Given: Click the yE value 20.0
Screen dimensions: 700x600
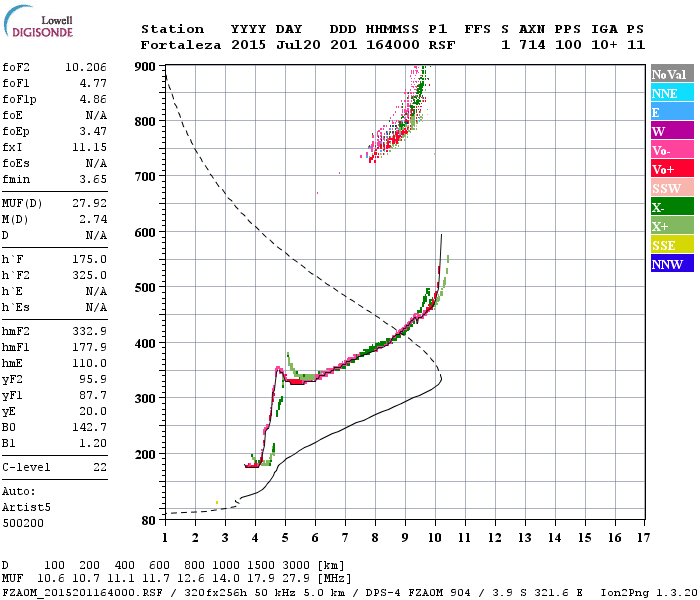Looking at the screenshot, I should tap(93, 412).
